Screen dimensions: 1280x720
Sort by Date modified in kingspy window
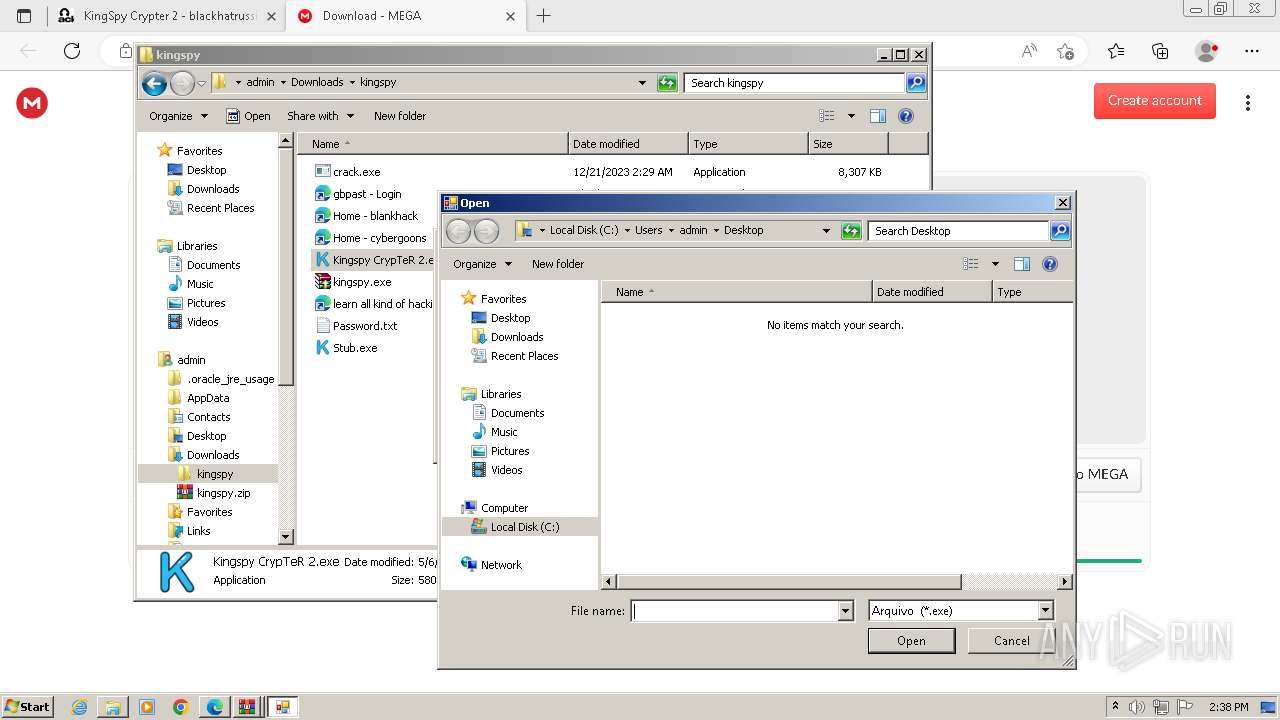click(628, 144)
